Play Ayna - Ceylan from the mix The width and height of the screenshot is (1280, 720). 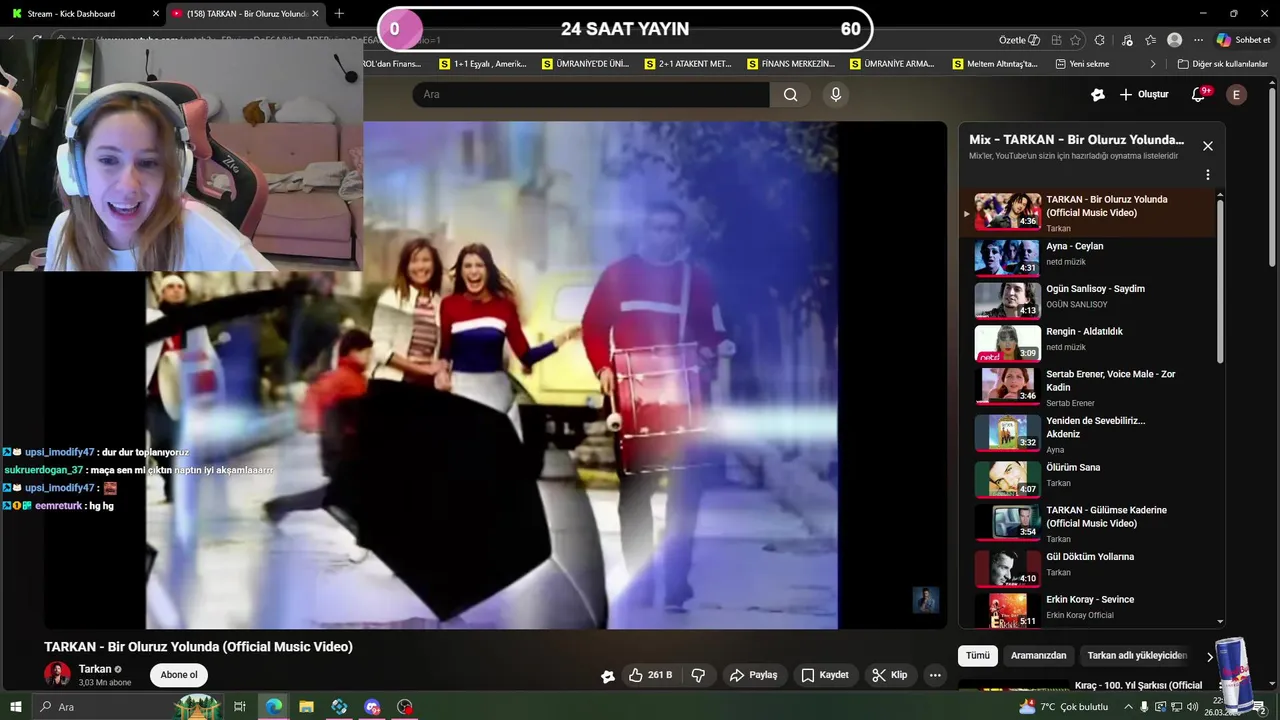(1090, 256)
